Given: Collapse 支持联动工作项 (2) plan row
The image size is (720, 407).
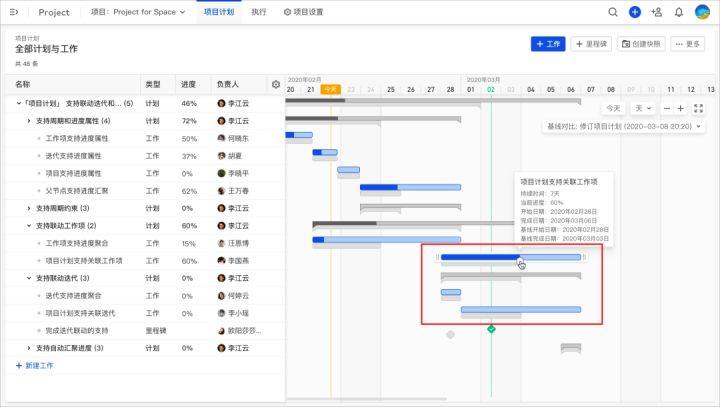Looking at the screenshot, I should pos(28,226).
